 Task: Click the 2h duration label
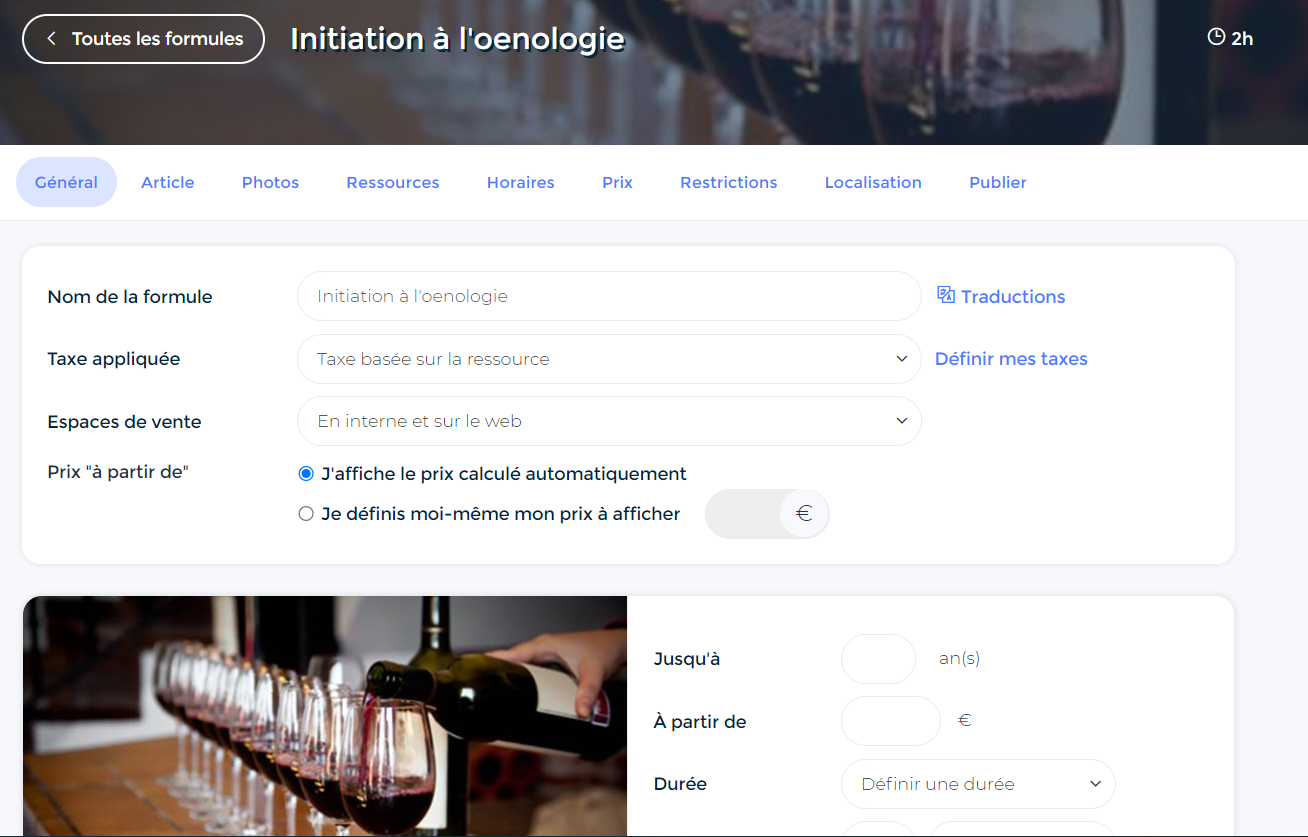tap(1242, 39)
